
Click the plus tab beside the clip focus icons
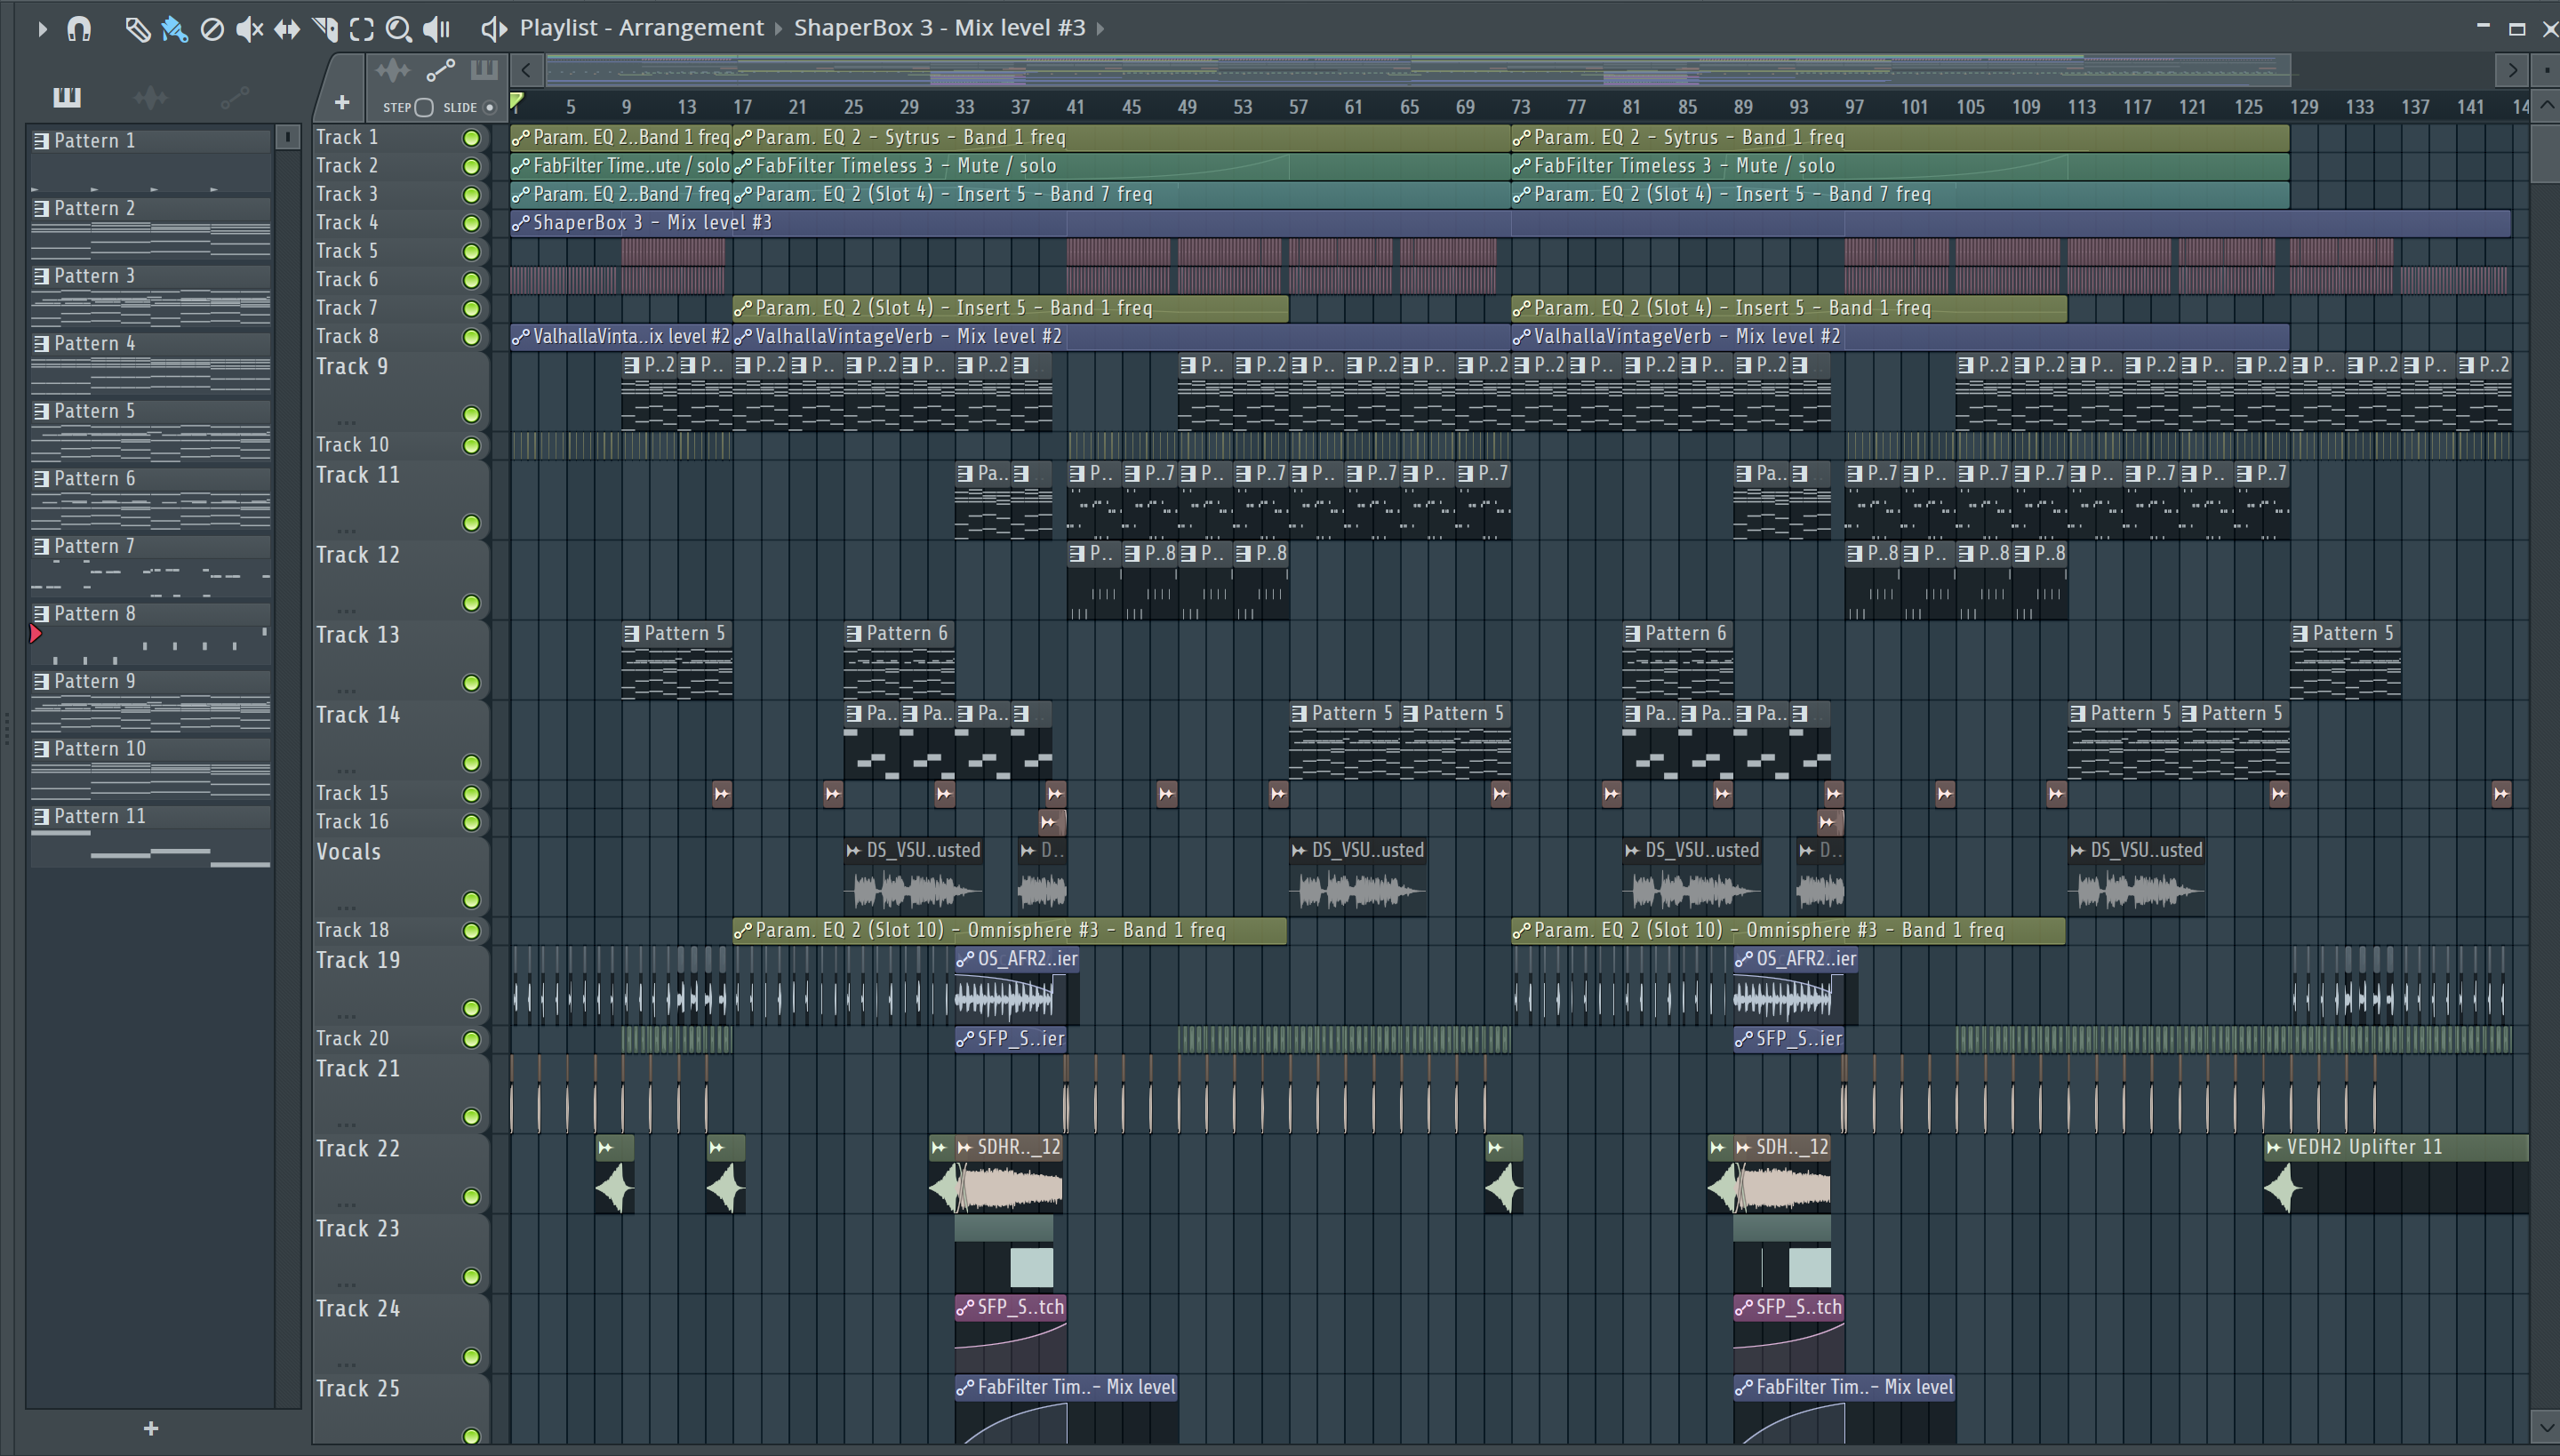(342, 102)
